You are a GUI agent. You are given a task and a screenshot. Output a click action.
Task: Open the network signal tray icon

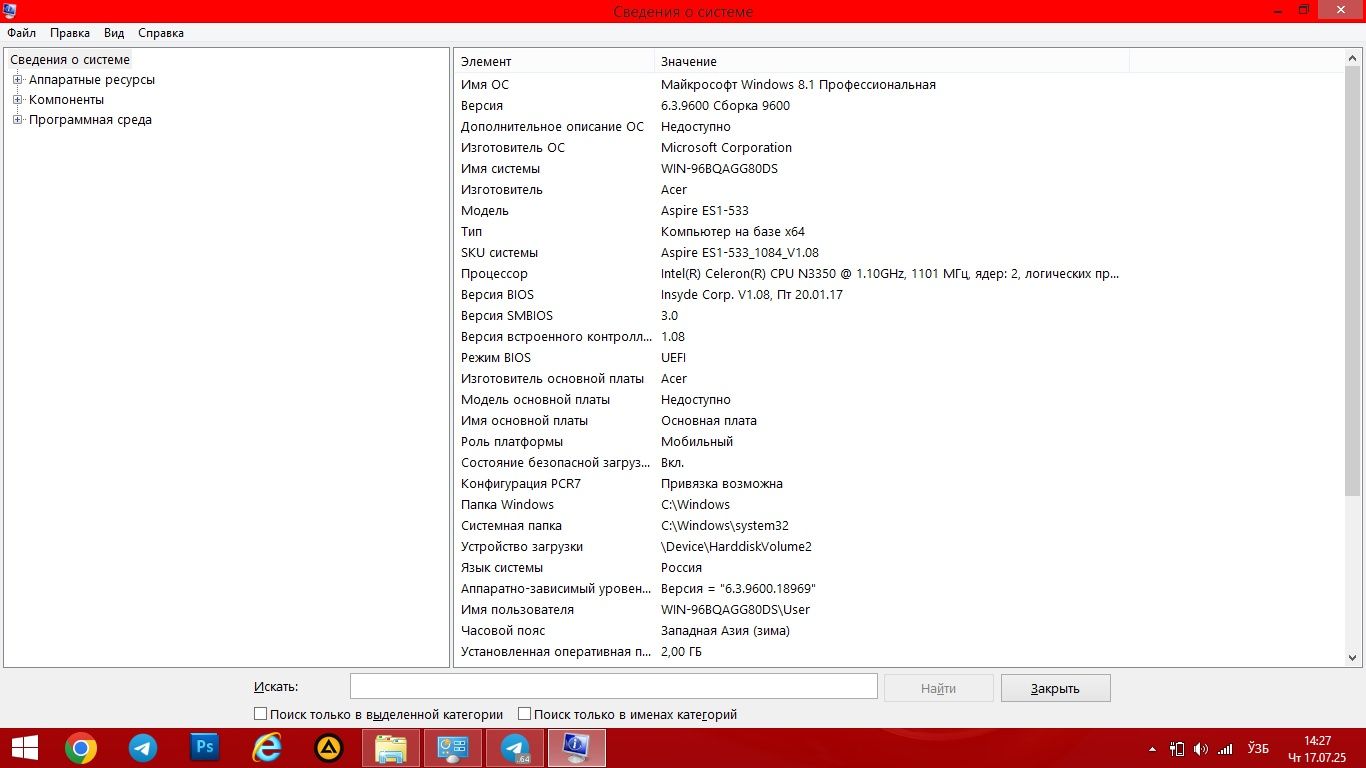point(1225,748)
